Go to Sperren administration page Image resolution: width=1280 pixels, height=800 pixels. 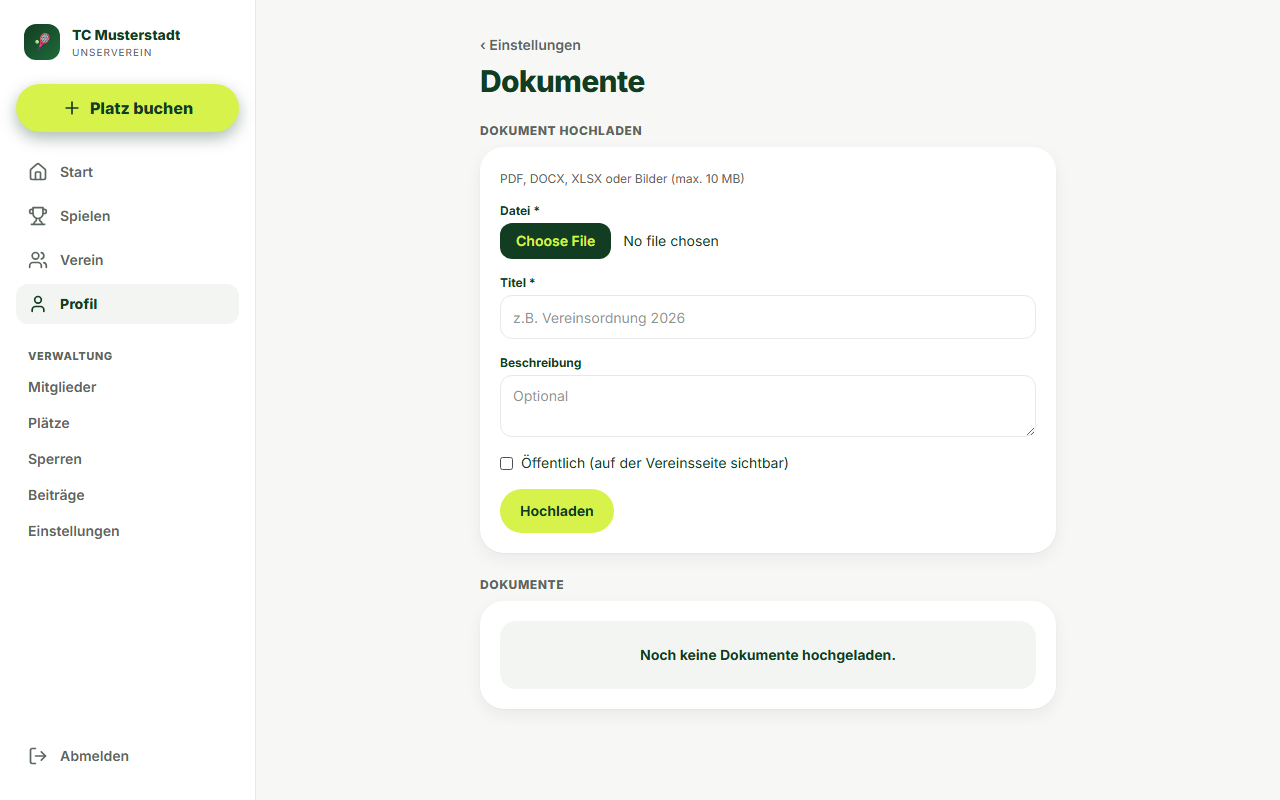pos(55,459)
